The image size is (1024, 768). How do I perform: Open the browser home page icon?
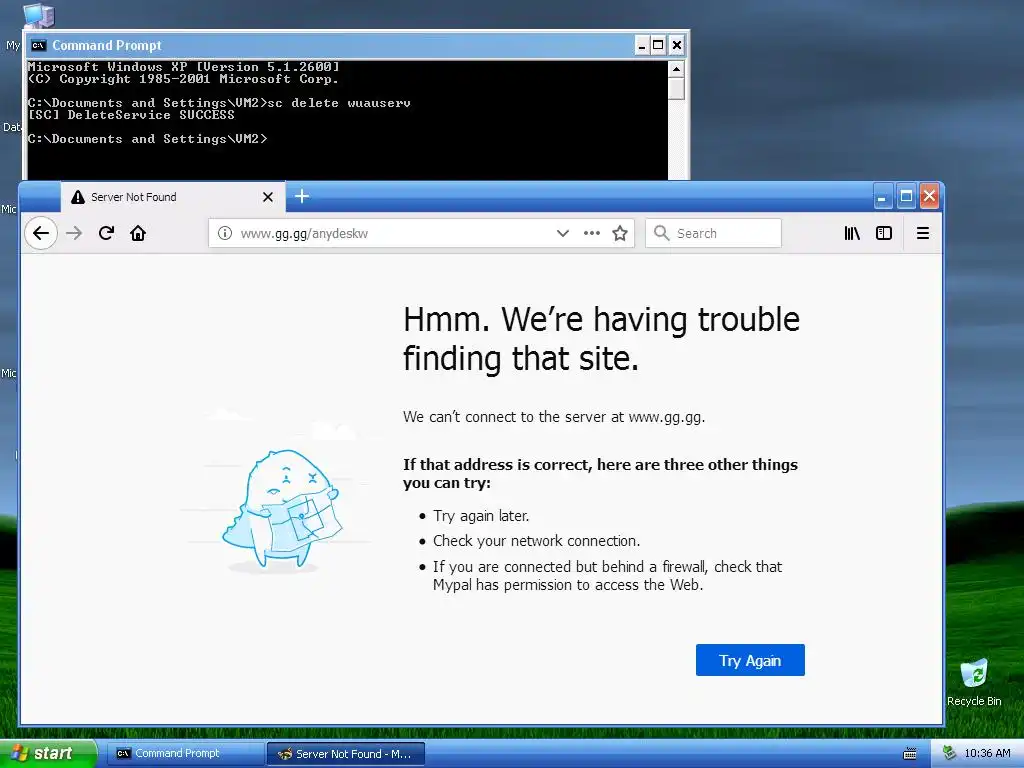click(138, 233)
